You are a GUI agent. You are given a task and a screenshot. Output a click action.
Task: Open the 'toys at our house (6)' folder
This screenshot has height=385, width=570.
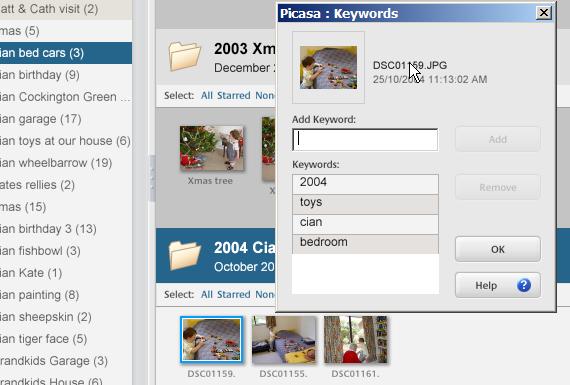click(66, 141)
